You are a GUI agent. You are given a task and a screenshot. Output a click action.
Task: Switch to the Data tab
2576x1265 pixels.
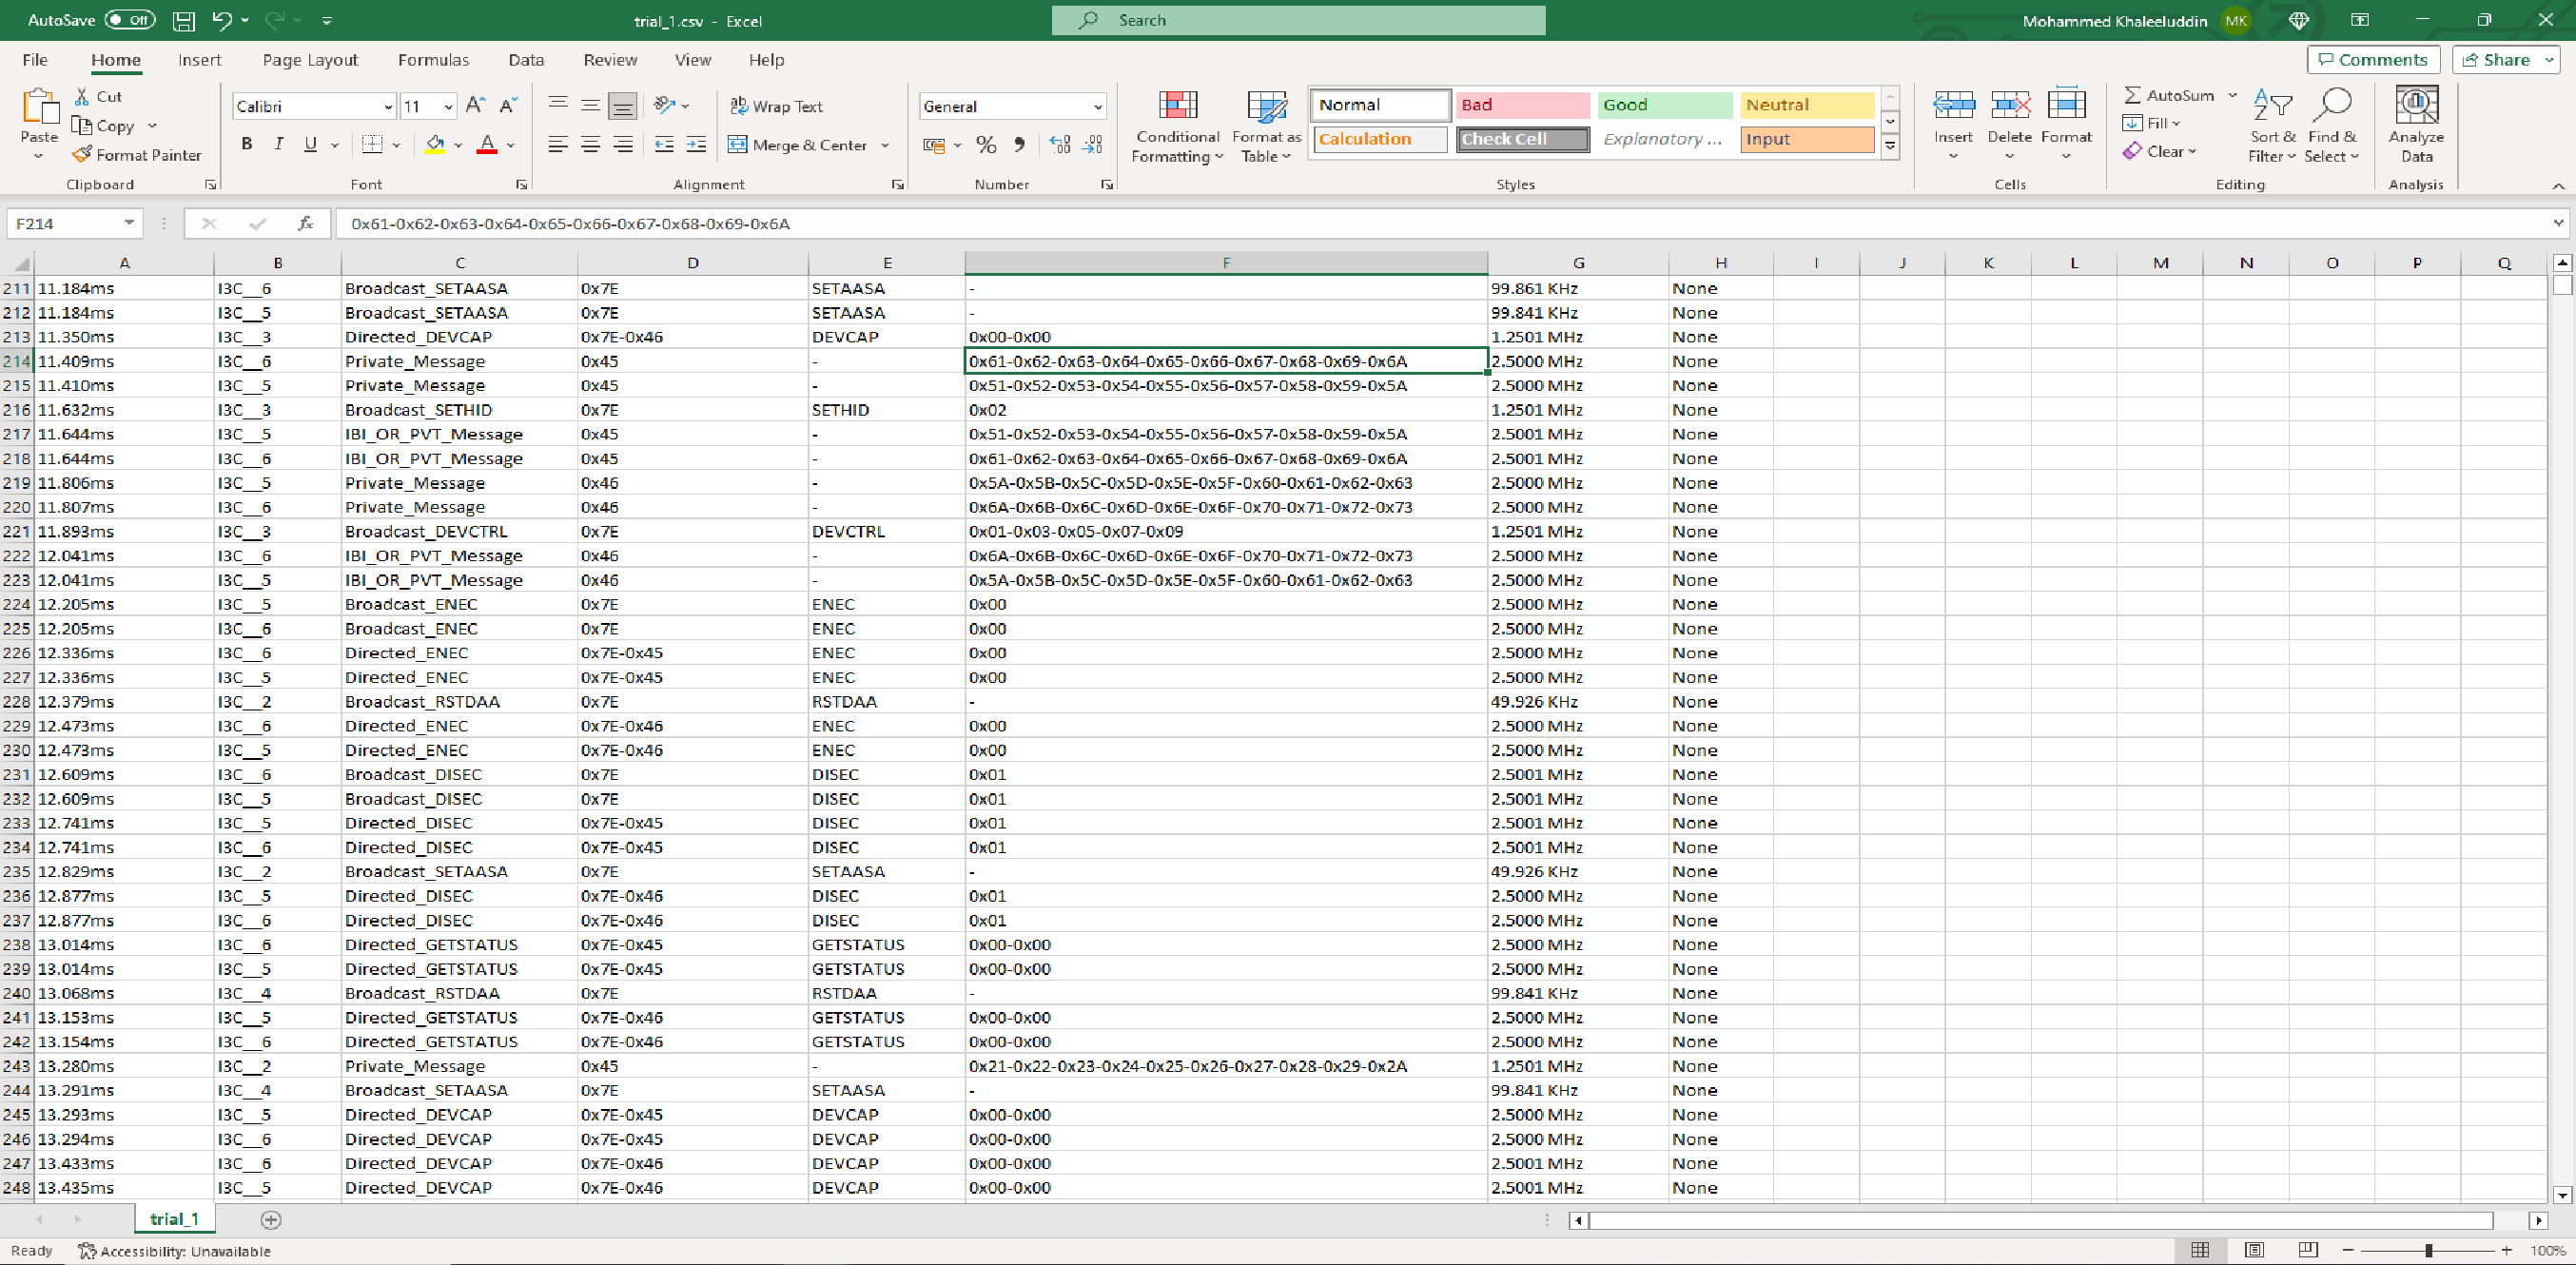coord(526,60)
